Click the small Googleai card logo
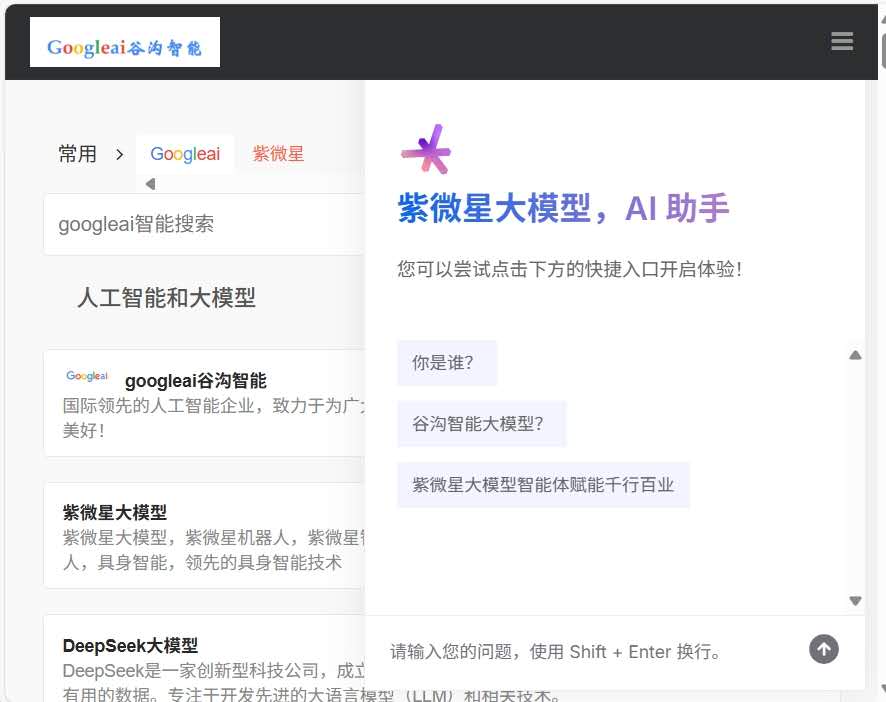Viewport: 886px width, 702px height. (87, 376)
